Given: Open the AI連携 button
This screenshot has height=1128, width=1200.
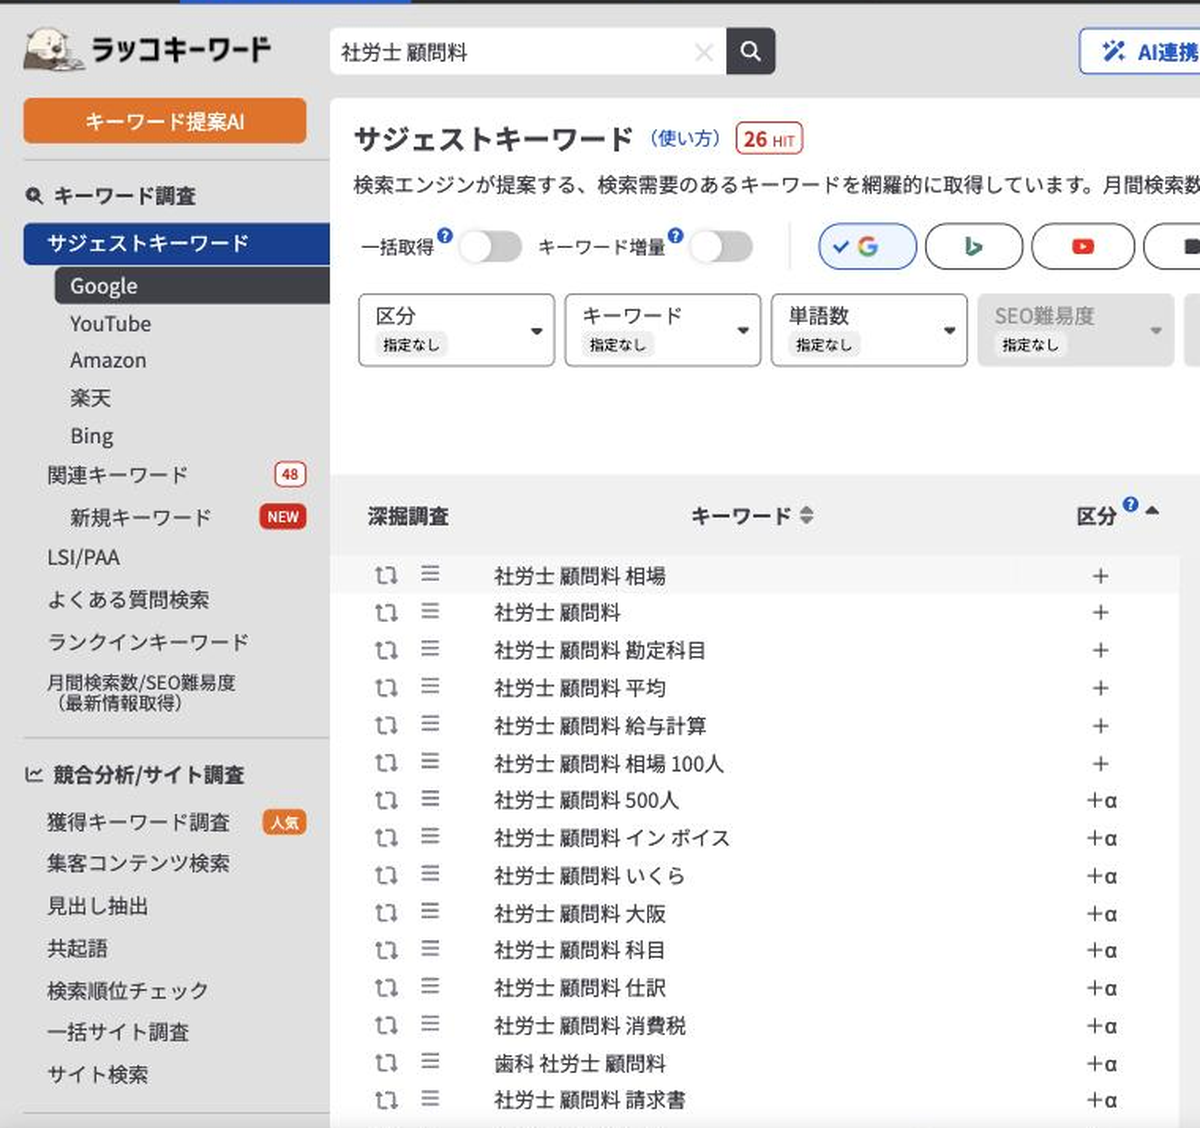Looking at the screenshot, I should 1140,51.
